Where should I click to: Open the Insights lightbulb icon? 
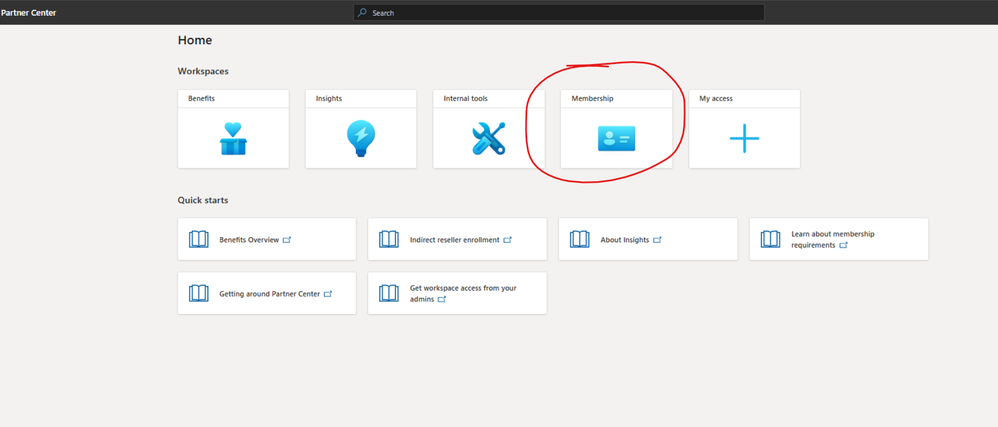click(x=361, y=139)
